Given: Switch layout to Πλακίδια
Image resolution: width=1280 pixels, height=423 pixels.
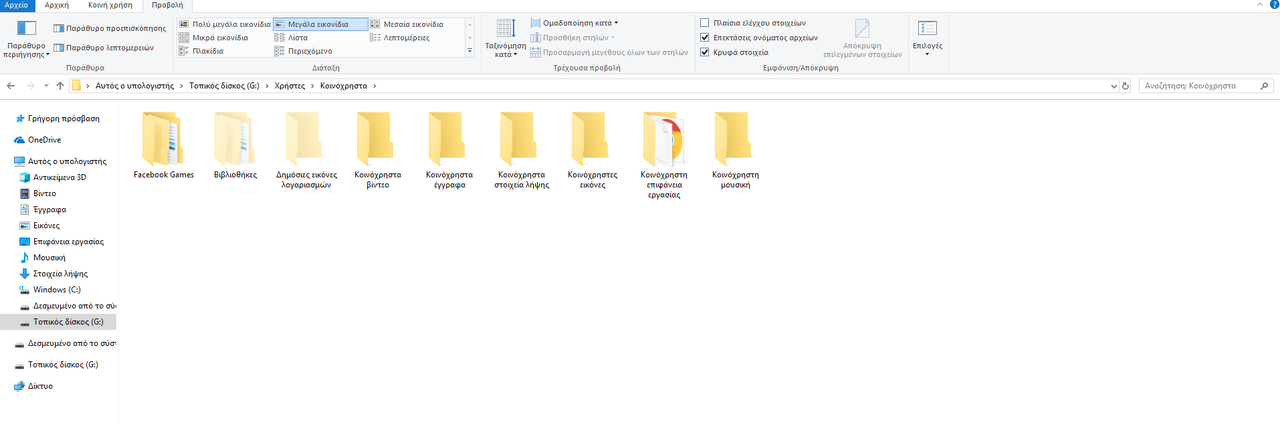Looking at the screenshot, I should pos(202,50).
